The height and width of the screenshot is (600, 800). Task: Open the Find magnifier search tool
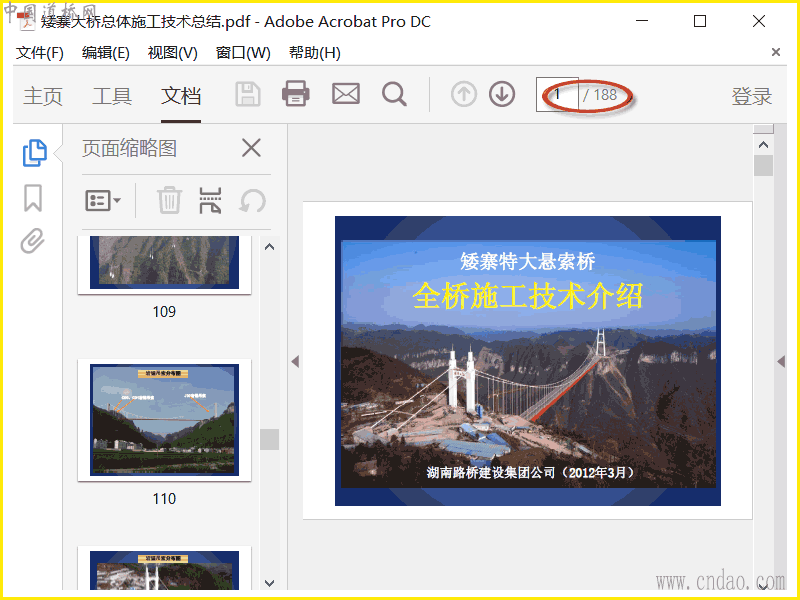point(394,94)
